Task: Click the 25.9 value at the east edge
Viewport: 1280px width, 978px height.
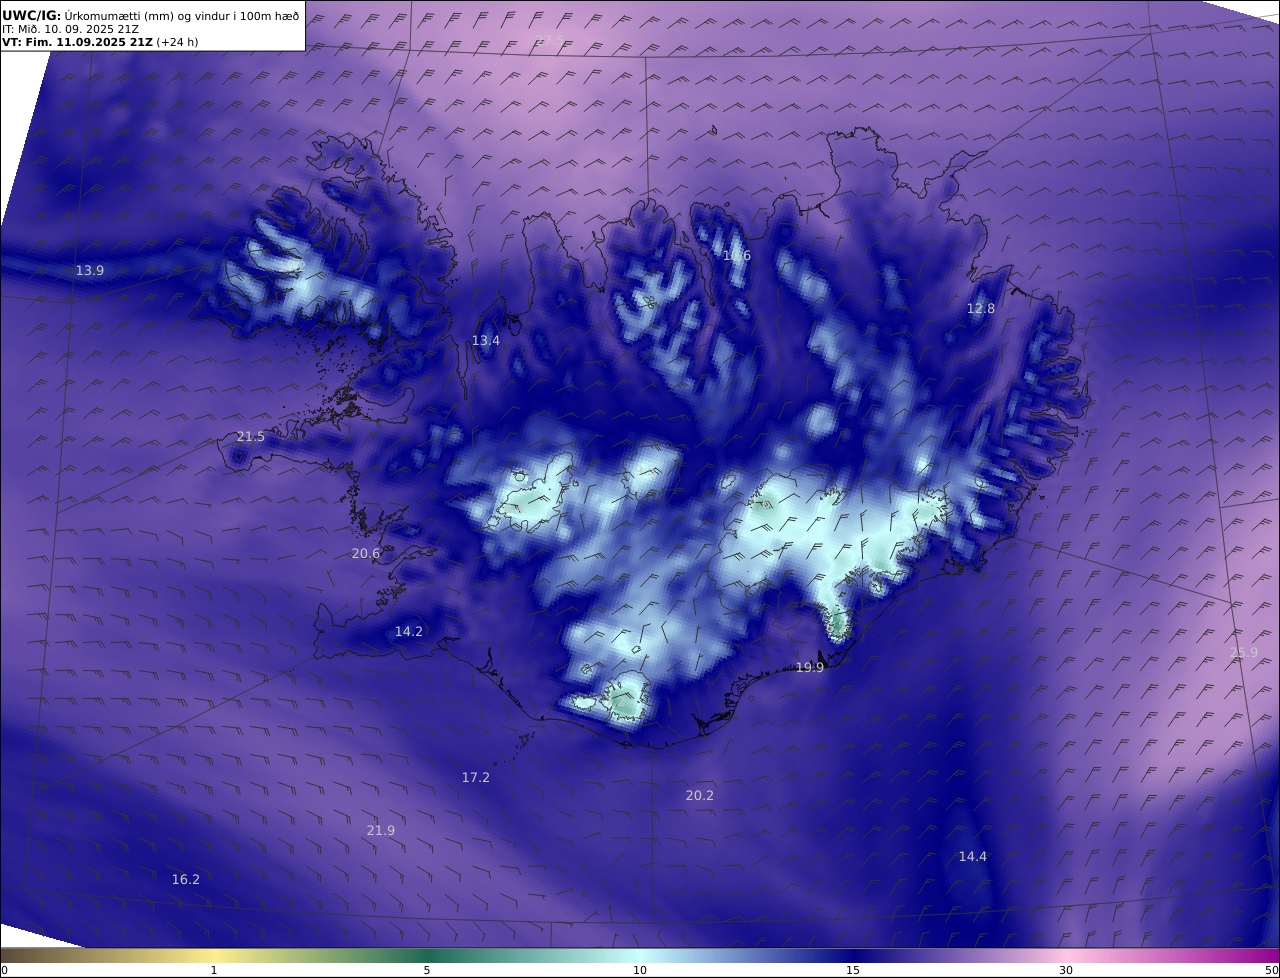Action: tap(1244, 653)
